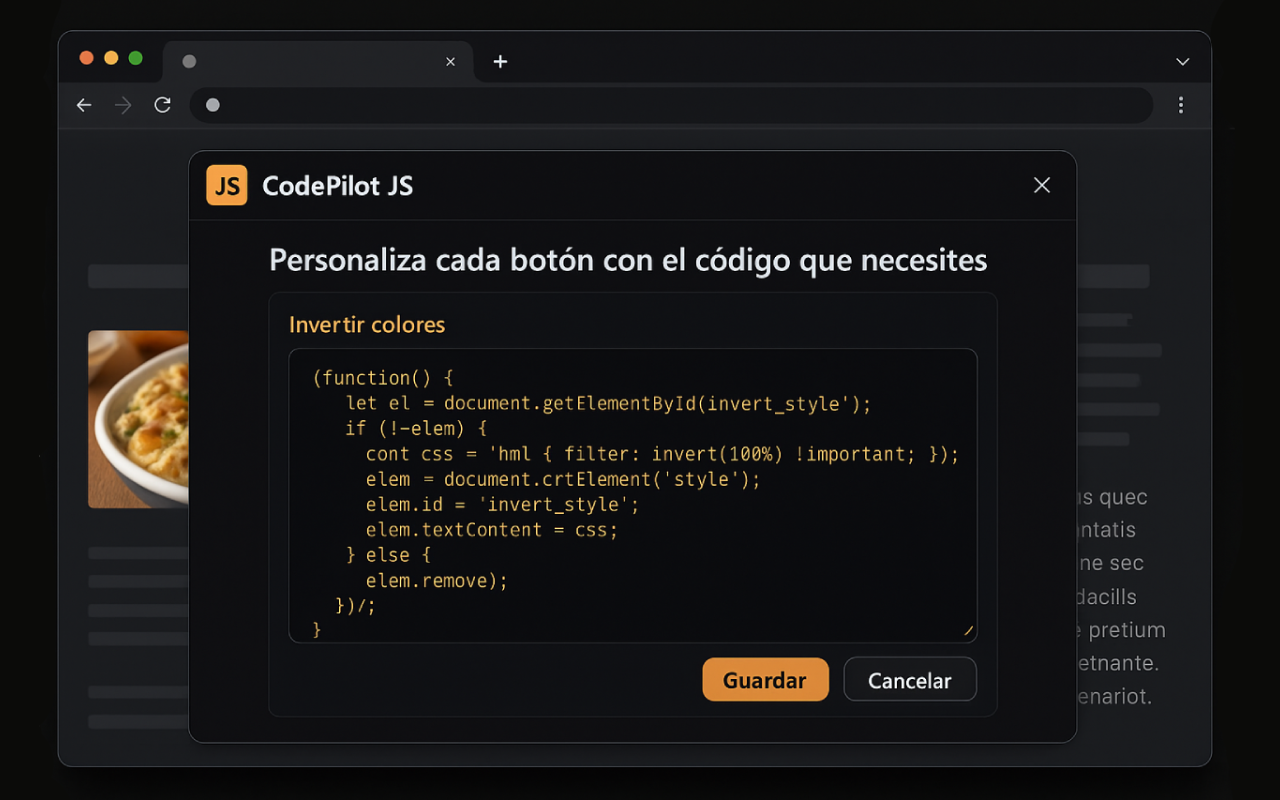Open the browser three-dot menu
The width and height of the screenshot is (1280, 800).
[x=1181, y=105]
